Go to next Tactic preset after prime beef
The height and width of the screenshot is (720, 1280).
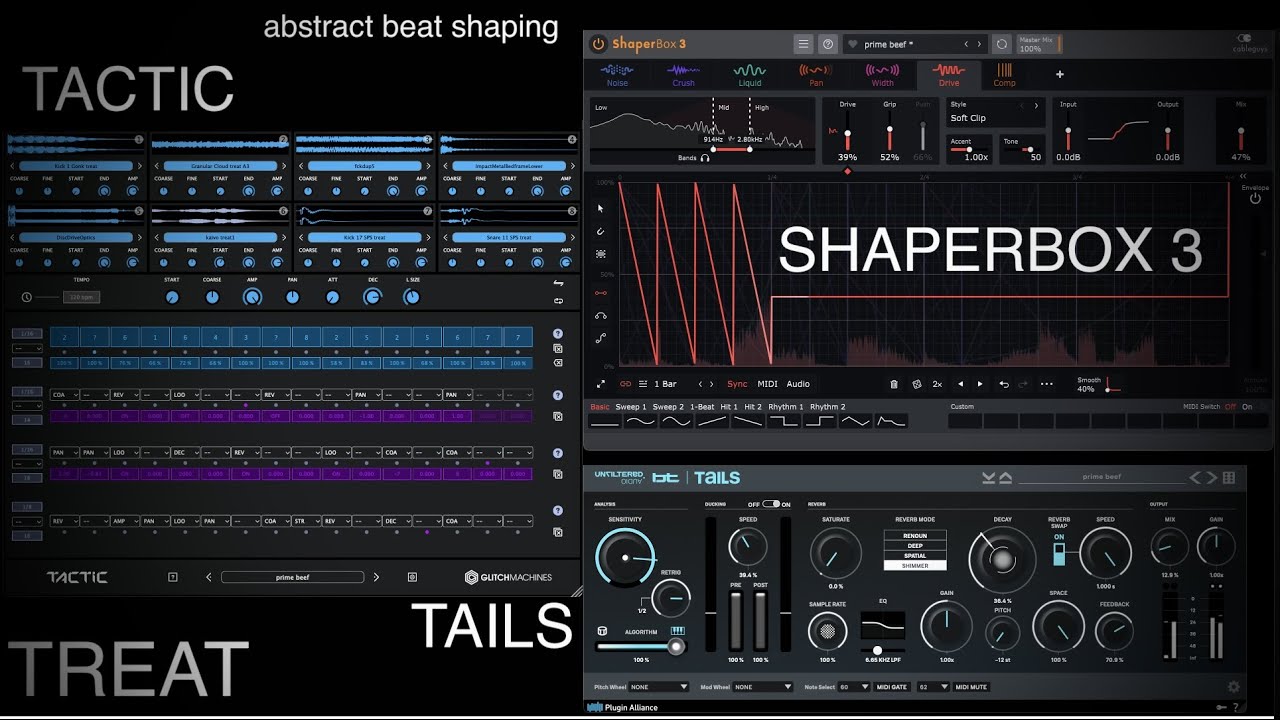[x=376, y=577]
